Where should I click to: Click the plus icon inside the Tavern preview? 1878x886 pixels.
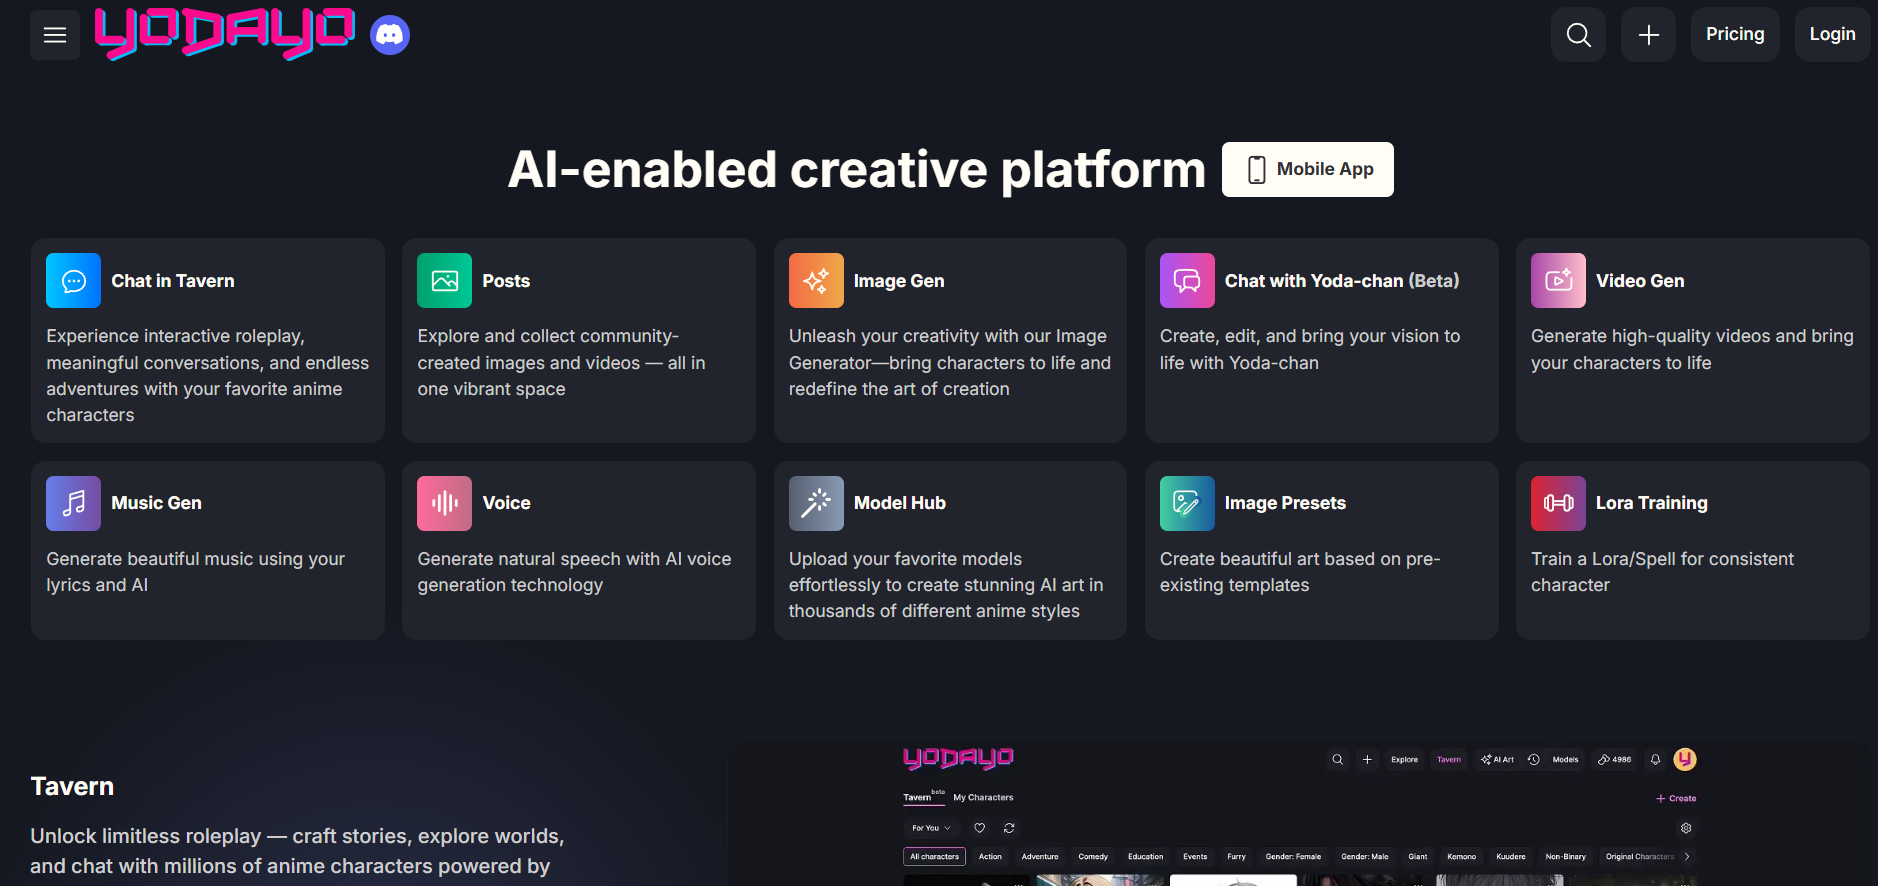pyautogui.click(x=1367, y=760)
